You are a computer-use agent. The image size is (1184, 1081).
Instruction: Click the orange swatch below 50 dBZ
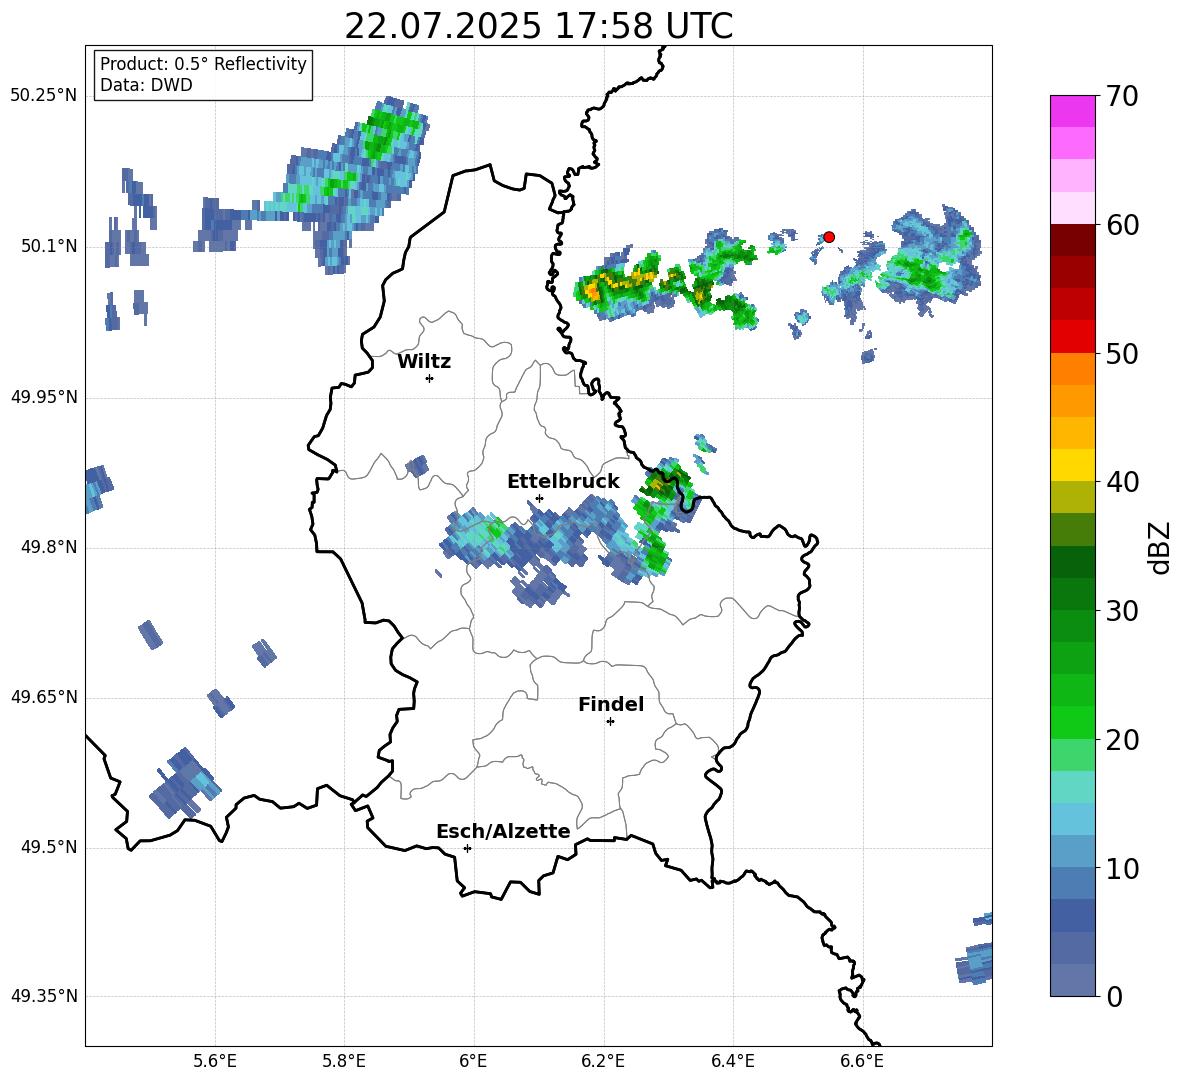(1072, 369)
